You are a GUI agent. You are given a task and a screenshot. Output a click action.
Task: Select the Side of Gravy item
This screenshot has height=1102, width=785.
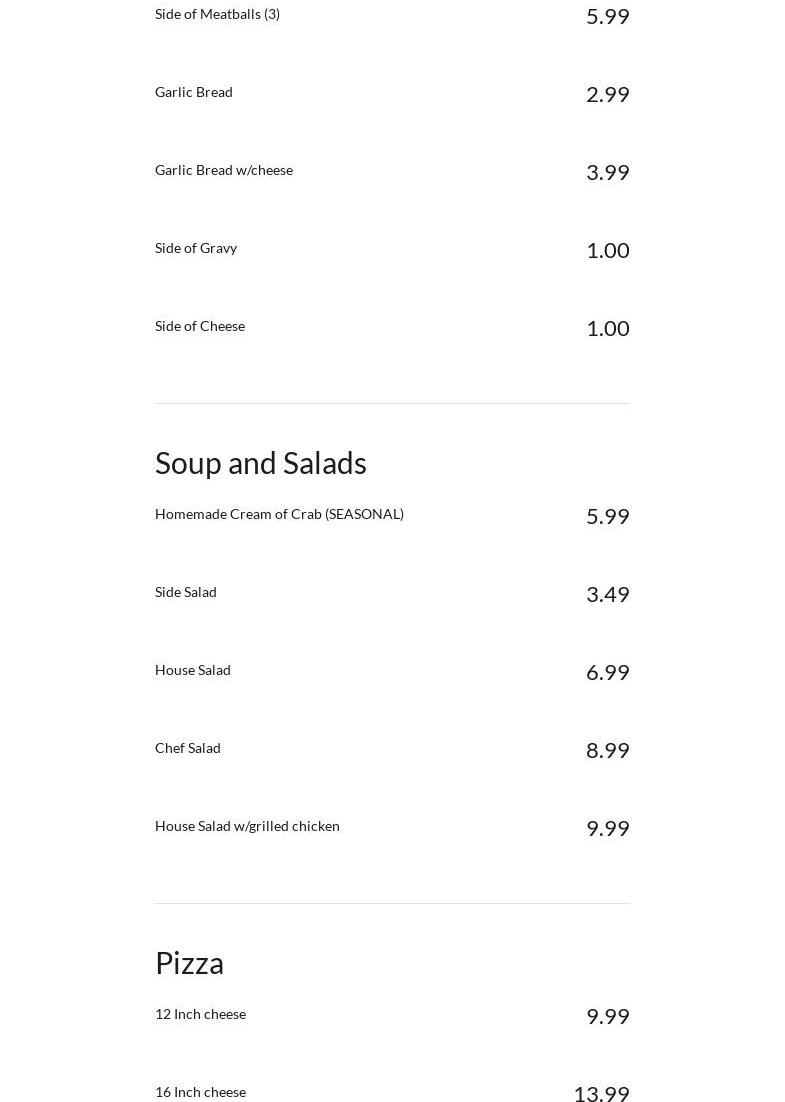point(196,248)
